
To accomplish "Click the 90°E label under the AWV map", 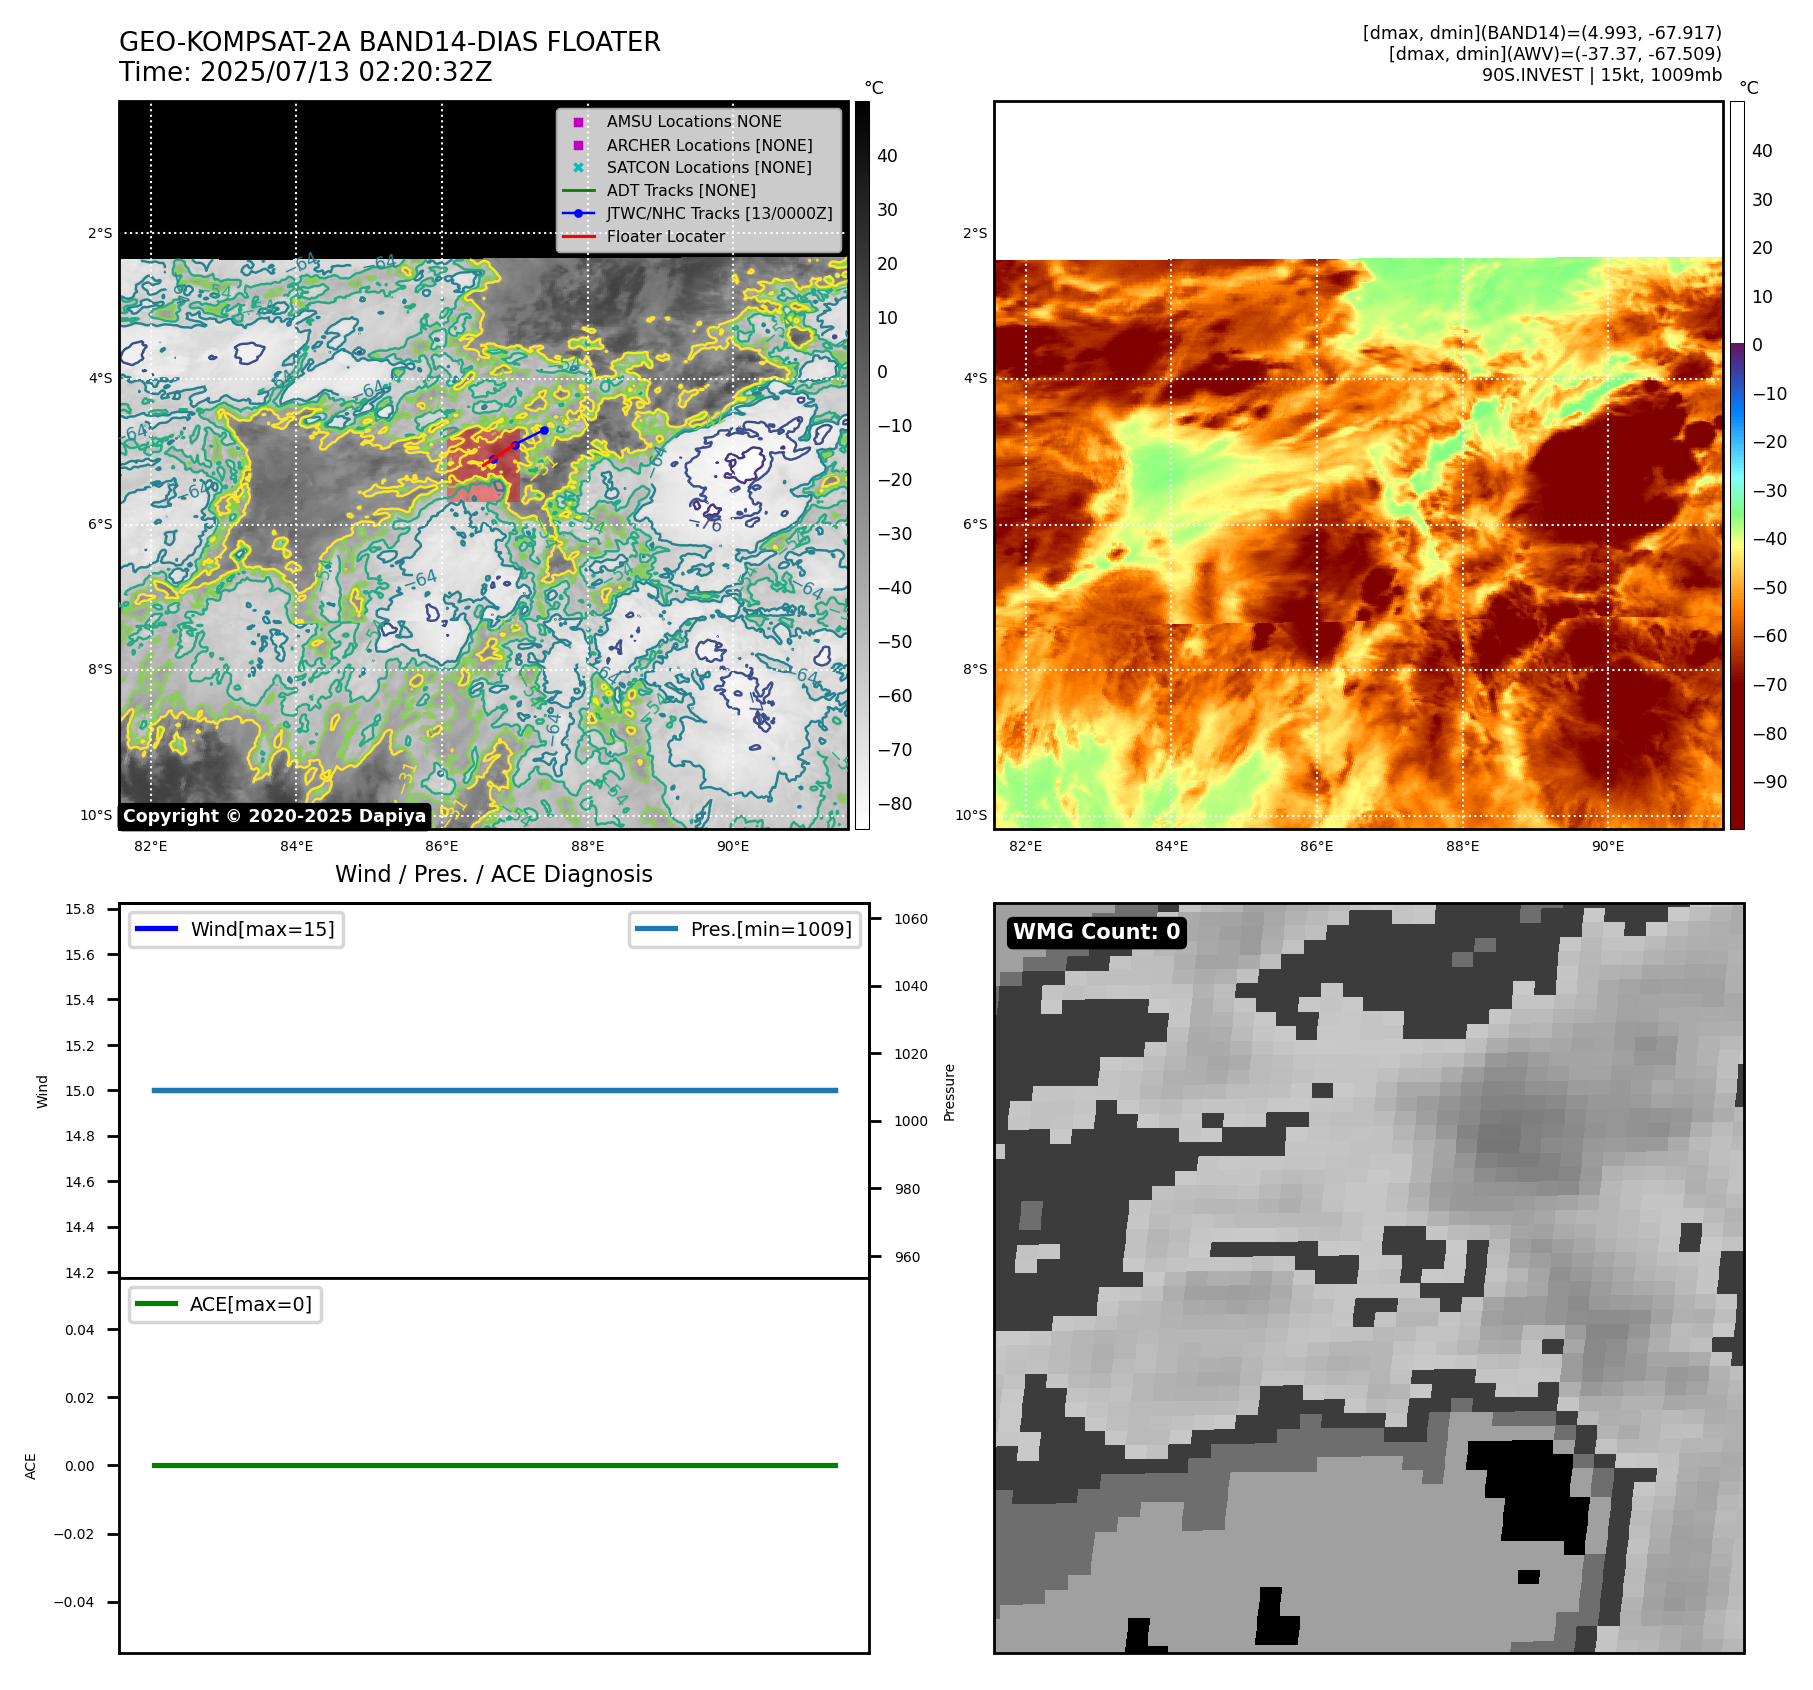I will click(x=1608, y=846).
